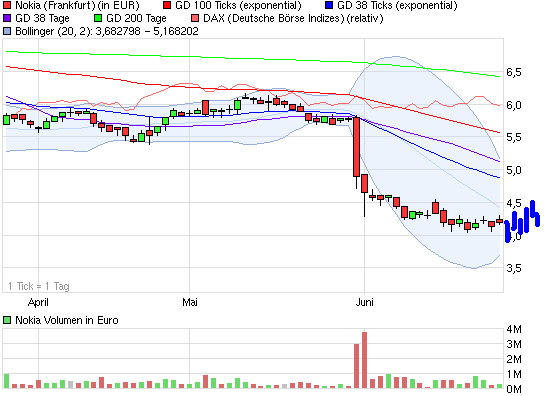Click the blue GD 38 Ticks legend swatch
The height and width of the screenshot is (396, 545).
(x=329, y=5)
